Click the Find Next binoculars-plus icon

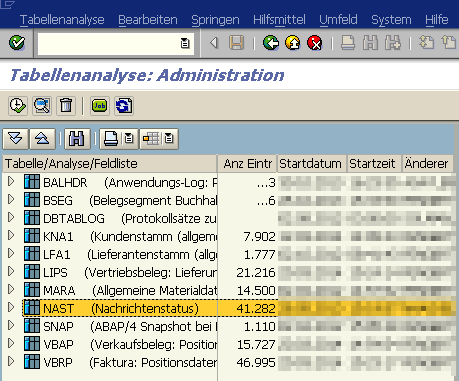pyautogui.click(x=393, y=43)
